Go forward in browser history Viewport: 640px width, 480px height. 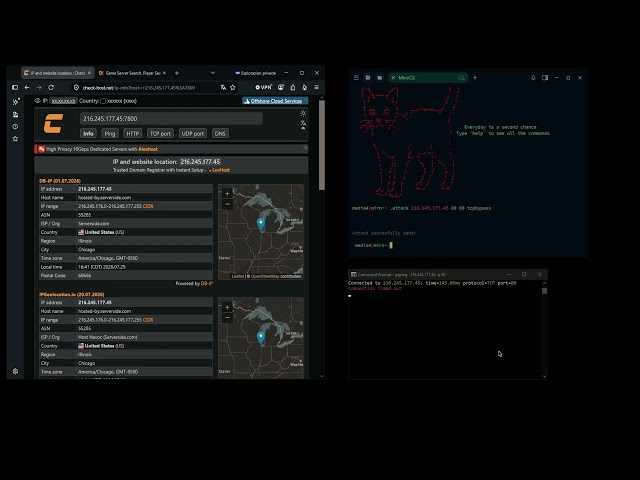tap(39, 87)
